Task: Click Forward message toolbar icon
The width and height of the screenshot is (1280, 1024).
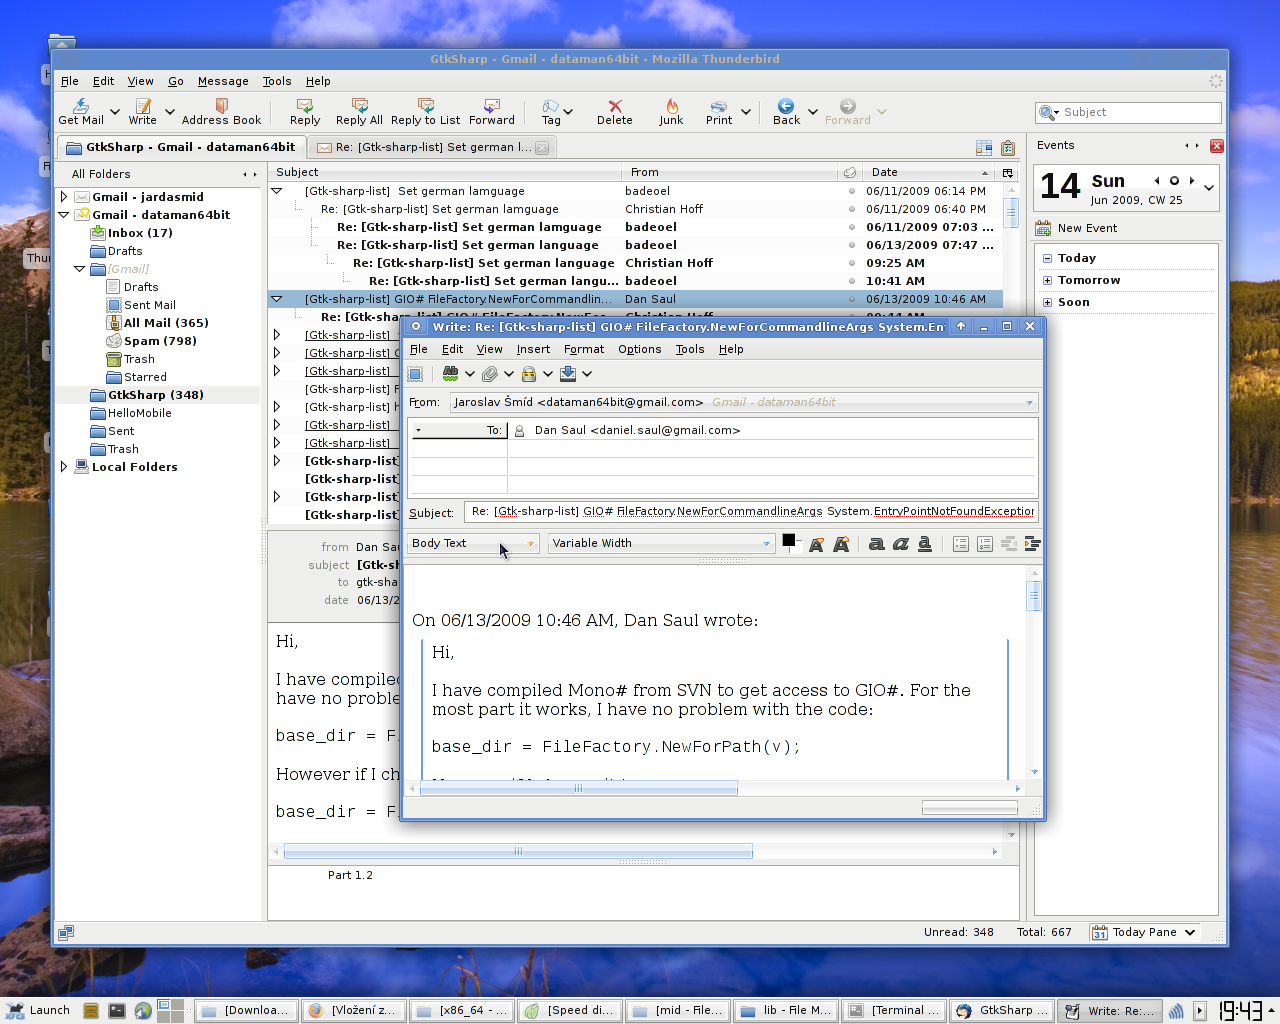Action: click(491, 111)
